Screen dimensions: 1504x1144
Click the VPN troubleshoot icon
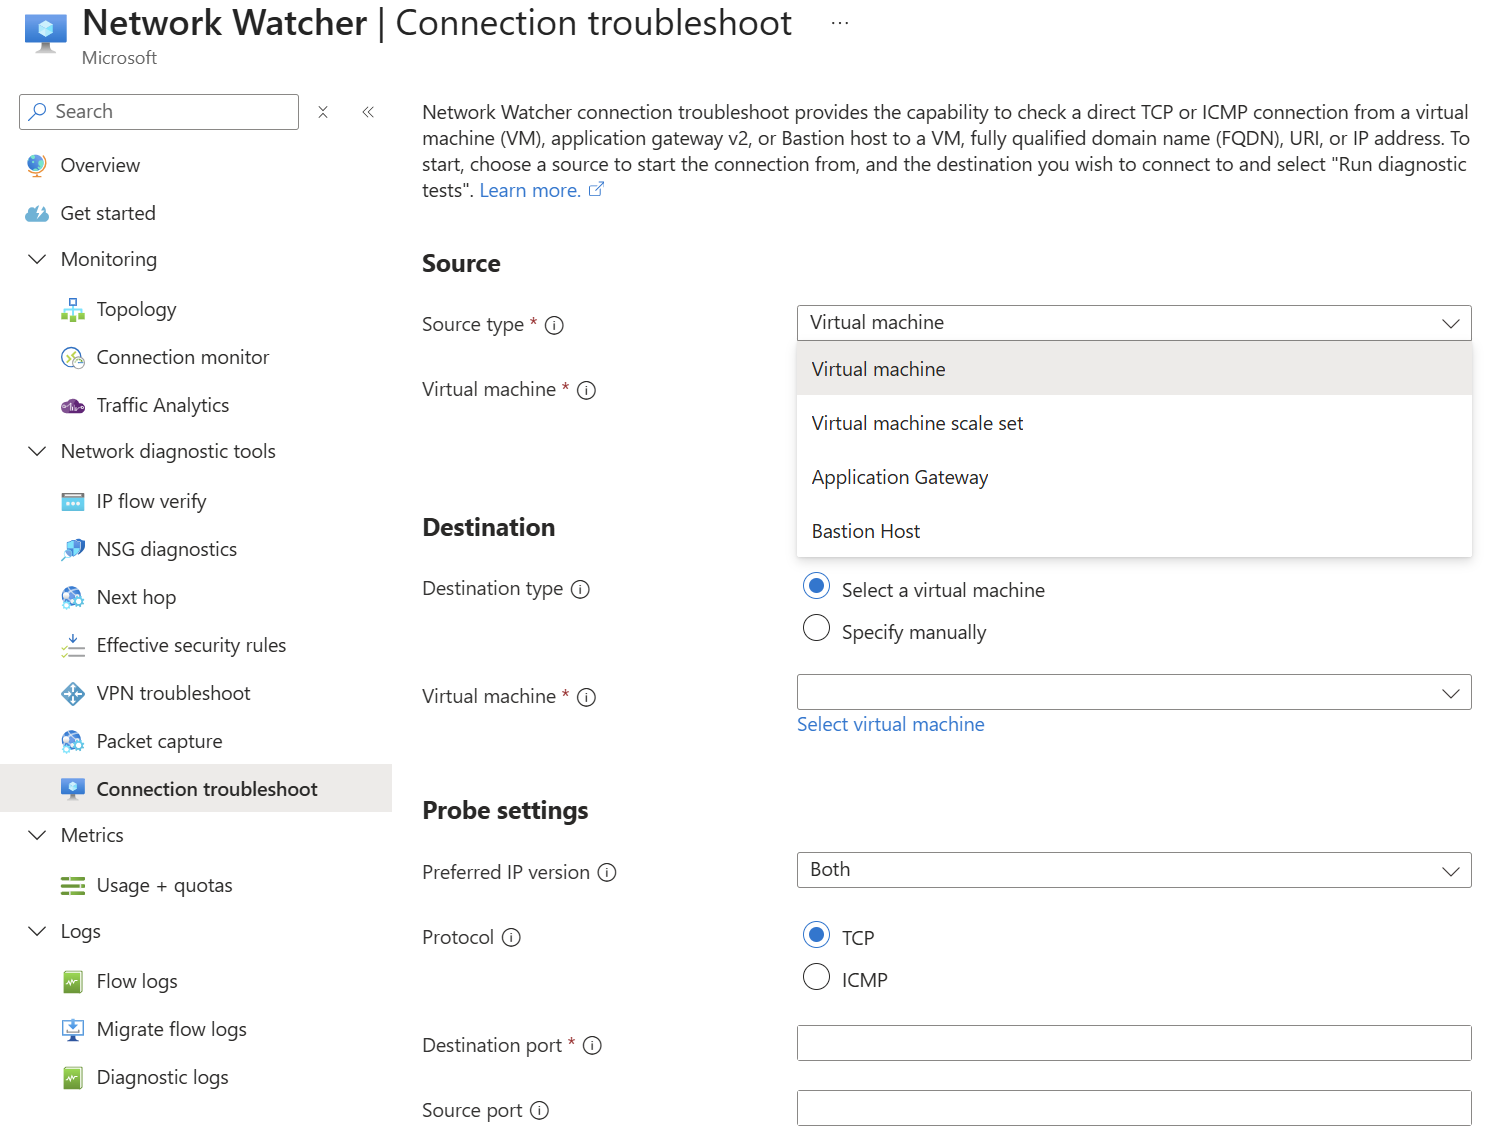(73, 694)
